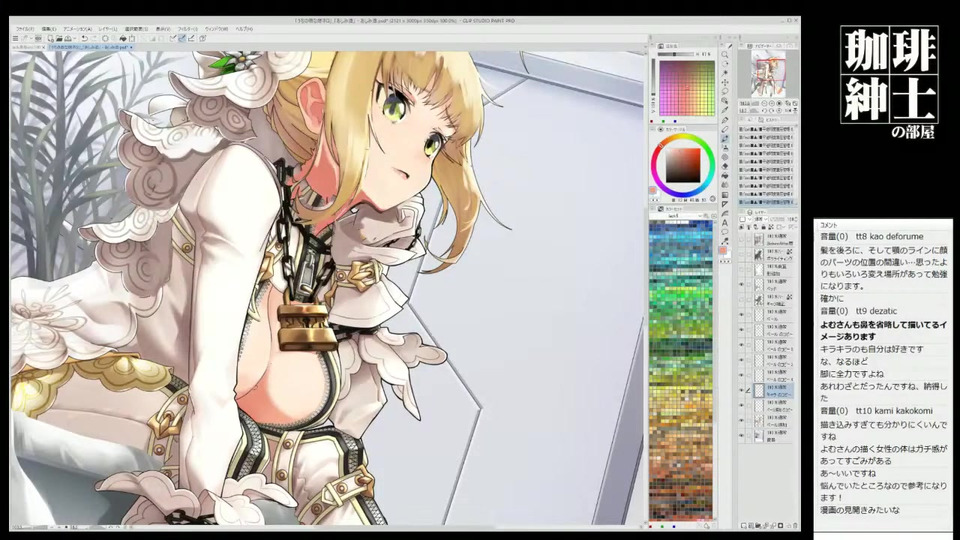Viewport: 960px width, 540px height.
Task: Select the Eyedropper tool in toolbox
Action: click(x=725, y=110)
